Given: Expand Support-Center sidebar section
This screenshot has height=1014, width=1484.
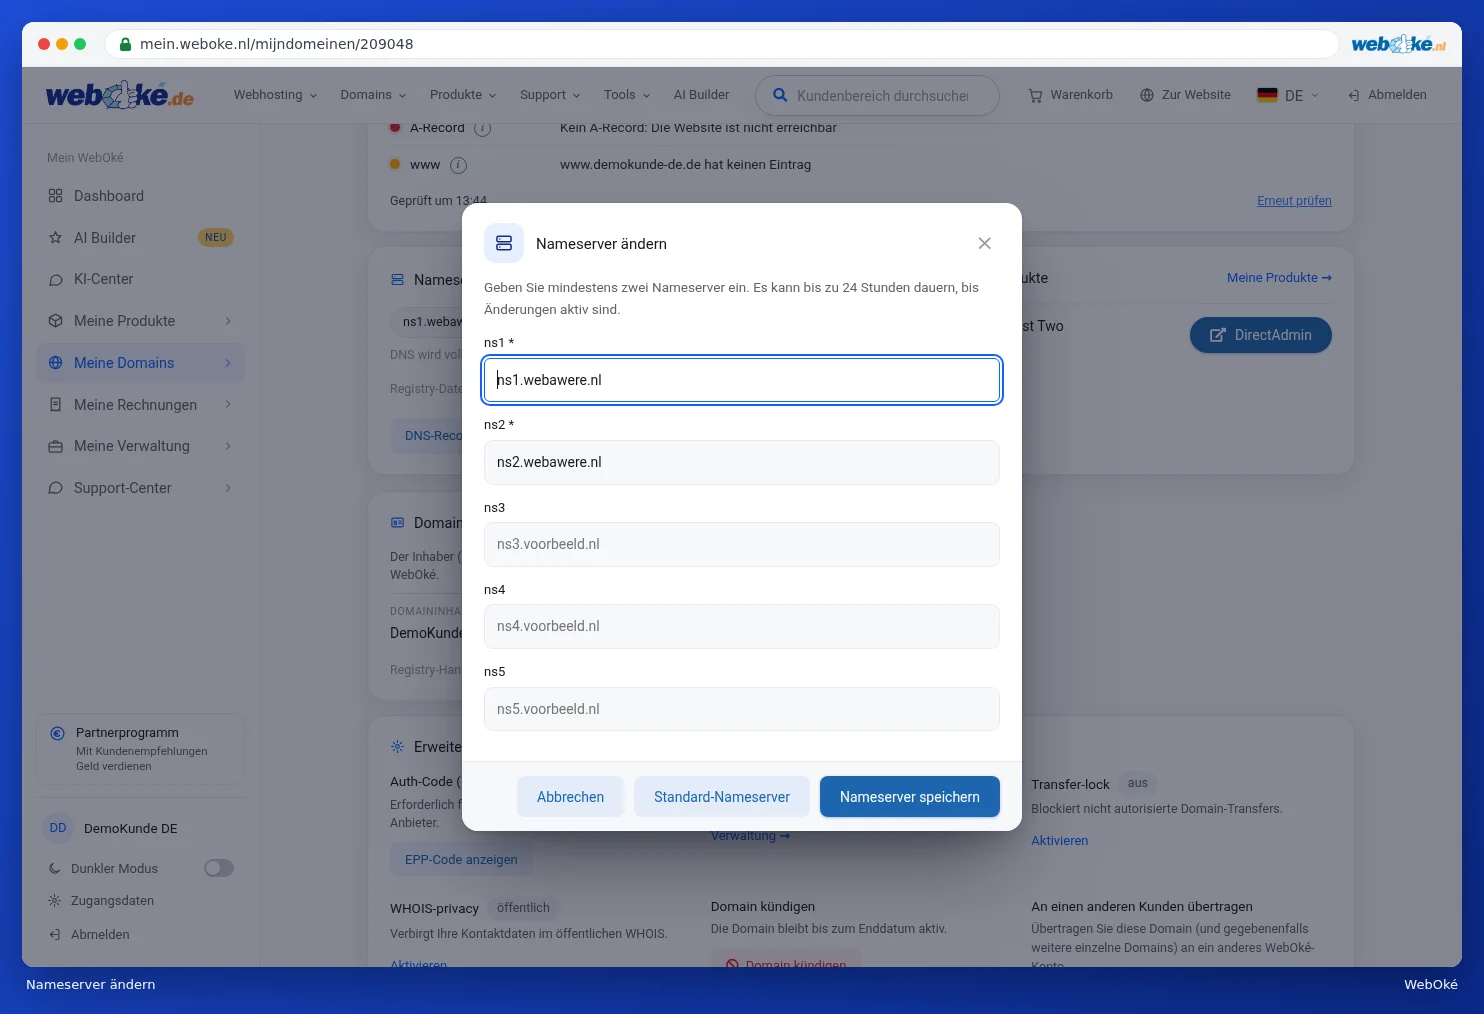Looking at the screenshot, I should 140,488.
